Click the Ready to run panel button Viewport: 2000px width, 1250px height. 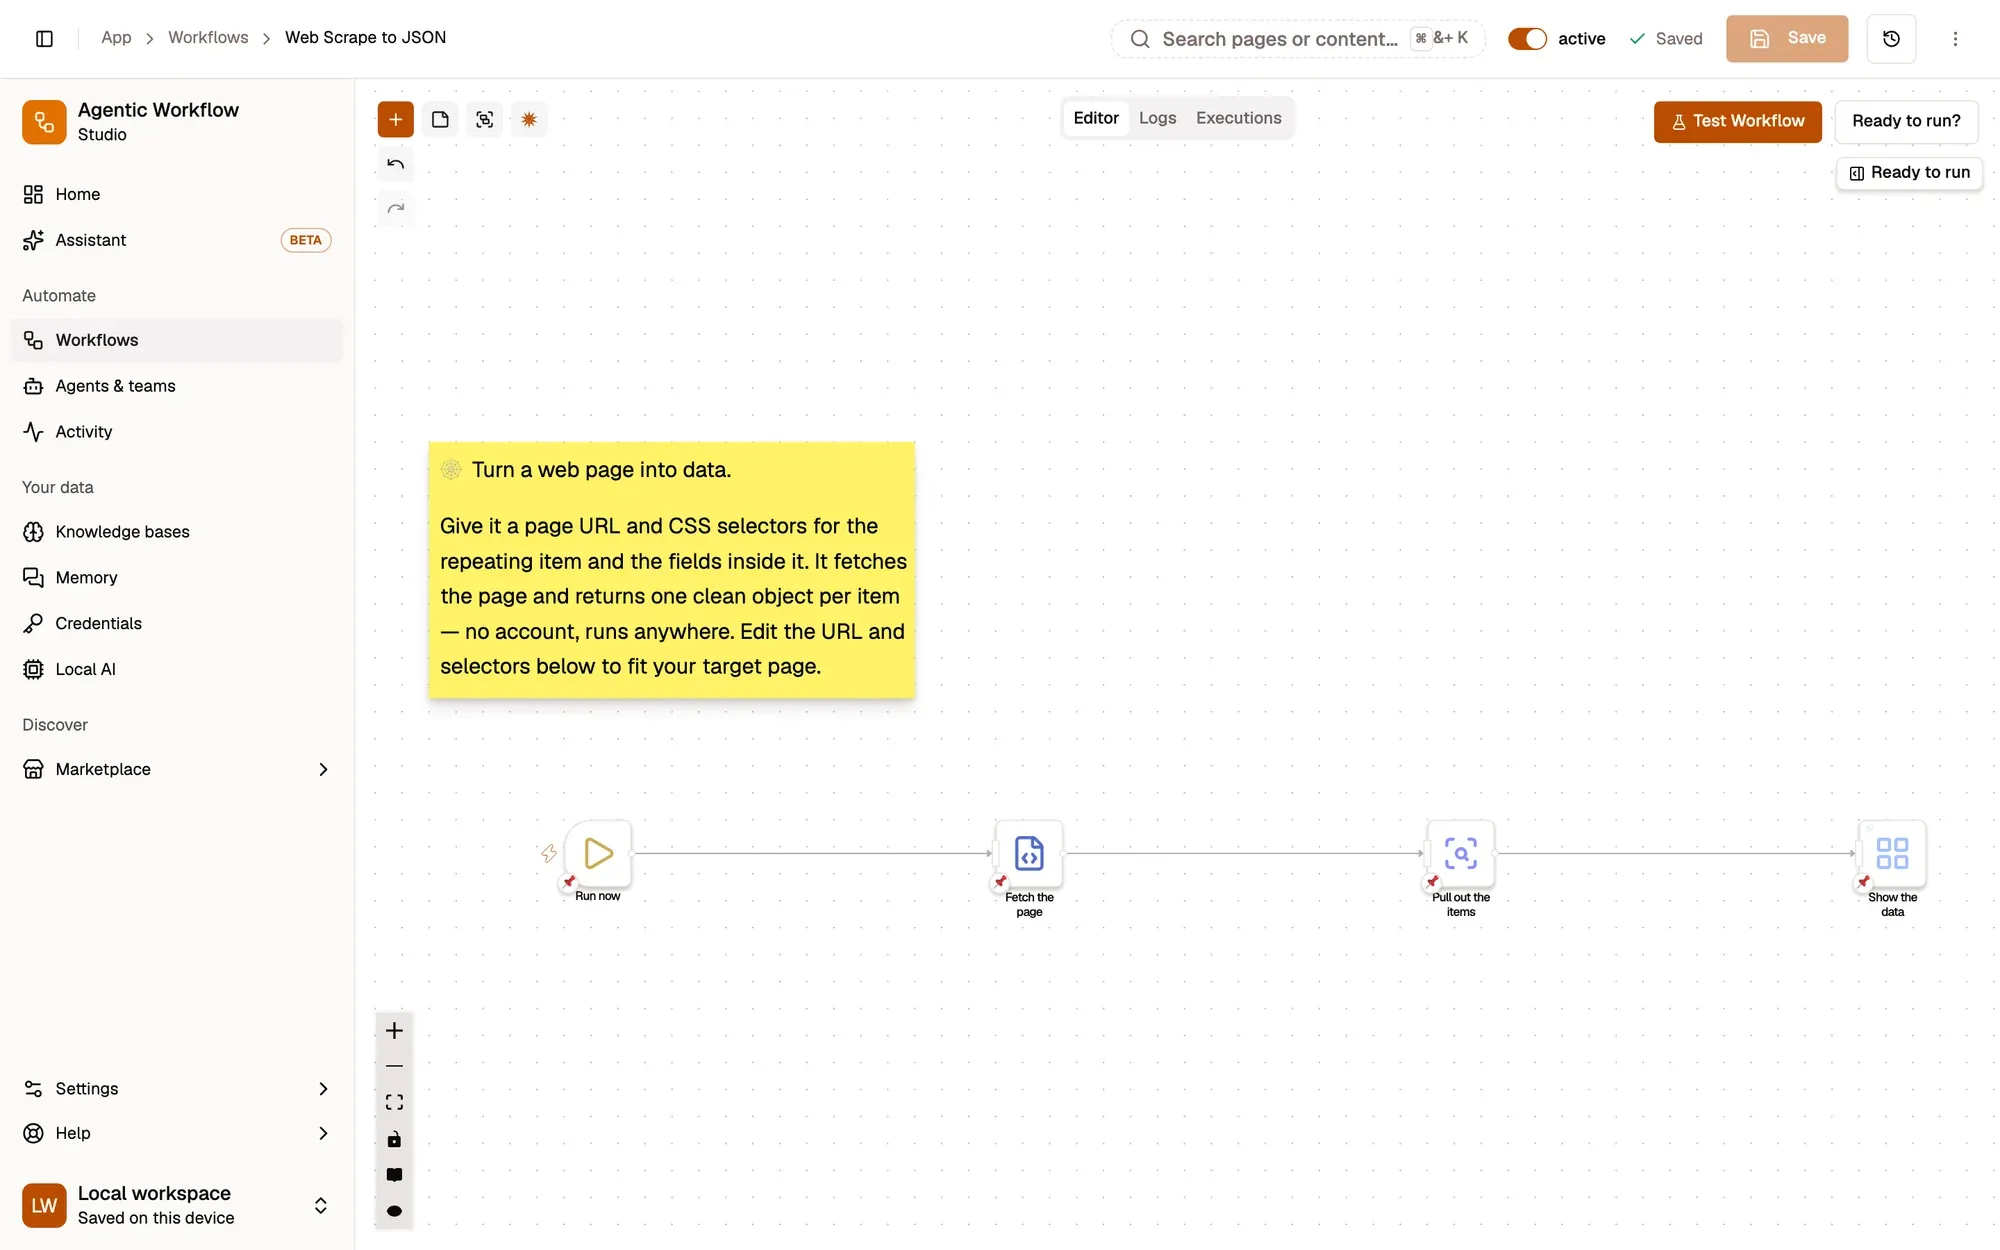tap(1909, 172)
